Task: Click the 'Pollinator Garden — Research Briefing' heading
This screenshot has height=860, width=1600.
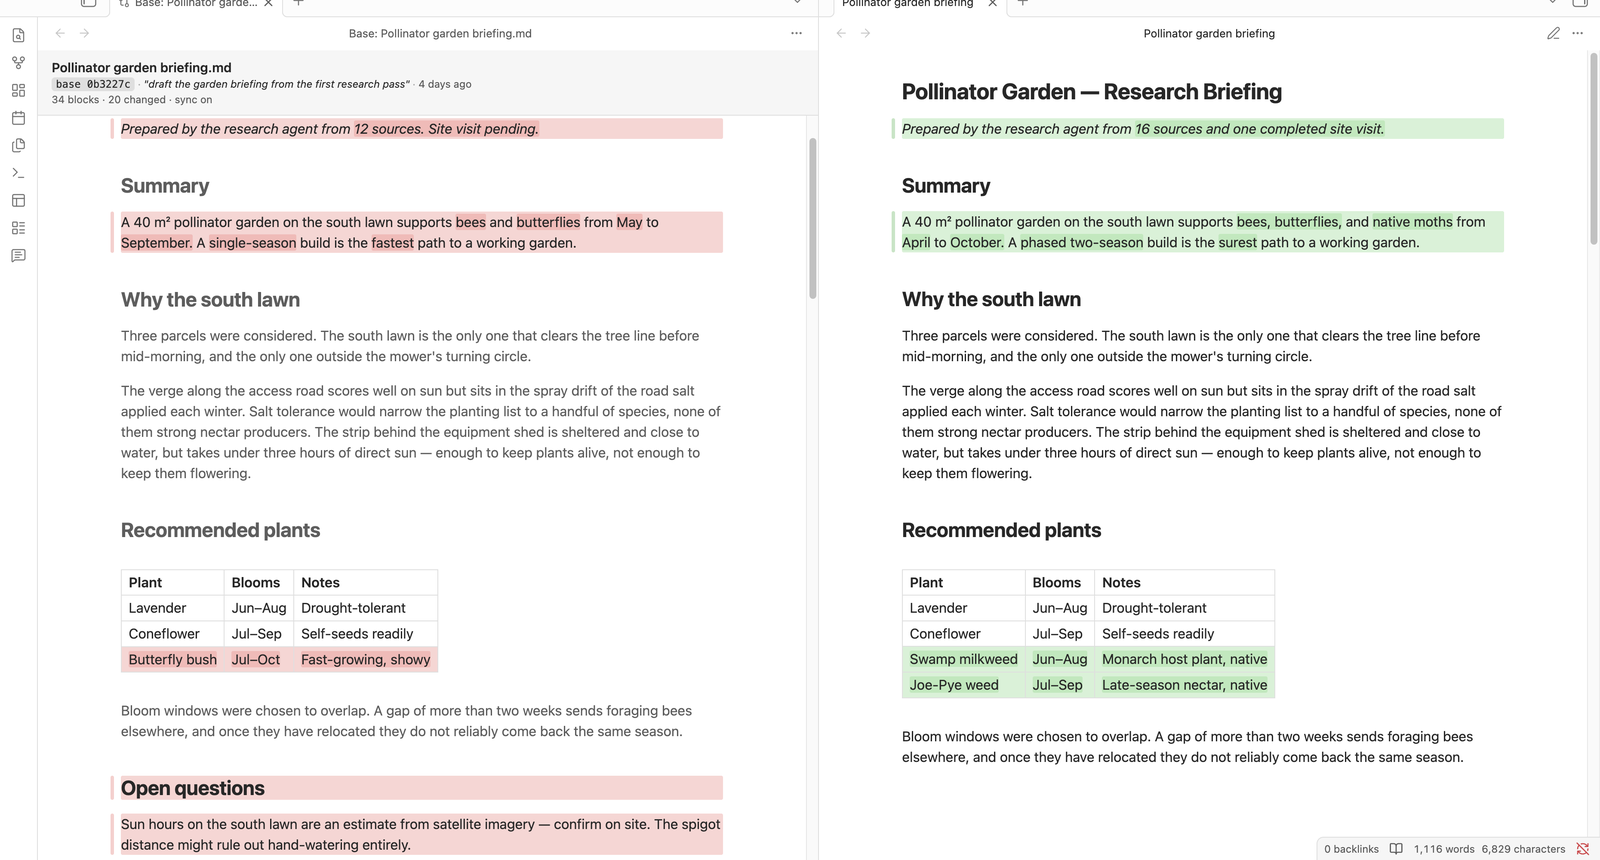Action: pos(1091,92)
